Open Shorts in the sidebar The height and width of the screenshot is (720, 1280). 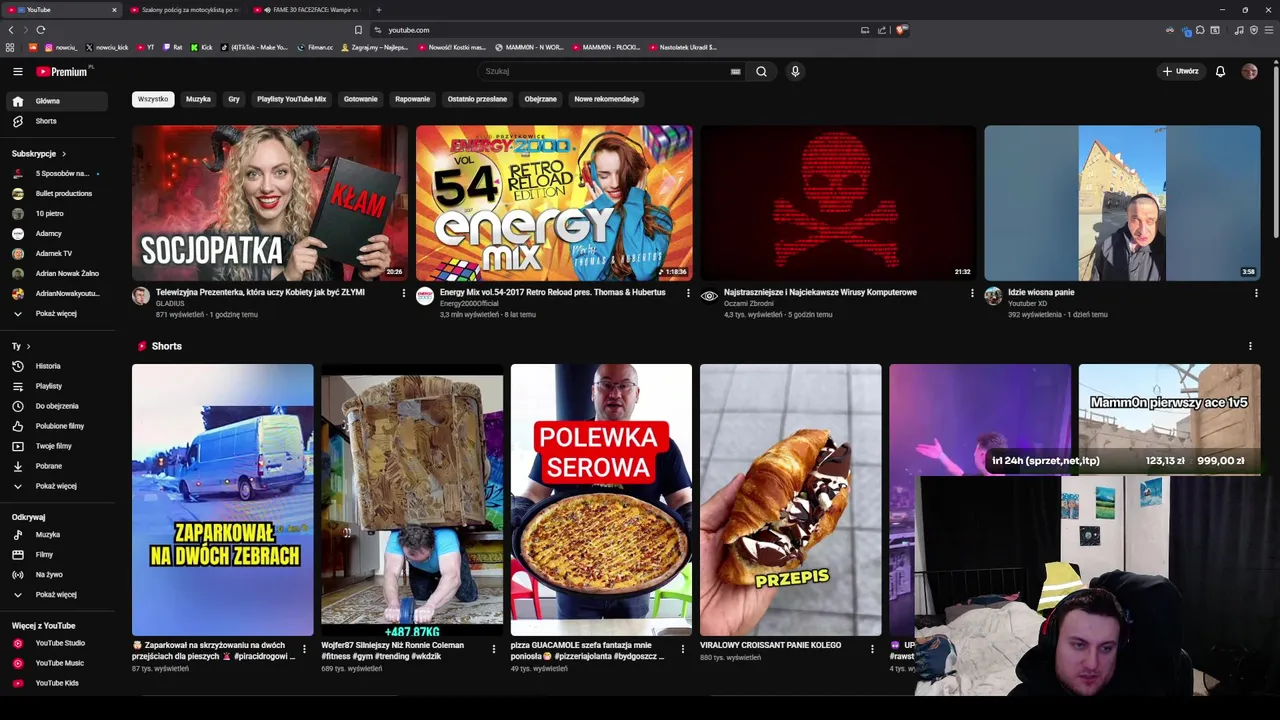56,121
